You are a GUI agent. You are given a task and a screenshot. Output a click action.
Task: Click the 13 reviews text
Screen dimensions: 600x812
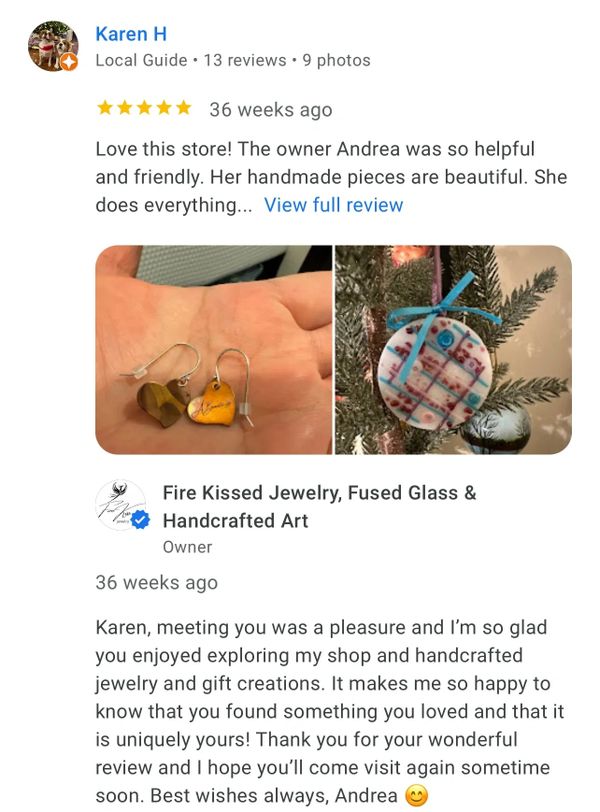245,61
